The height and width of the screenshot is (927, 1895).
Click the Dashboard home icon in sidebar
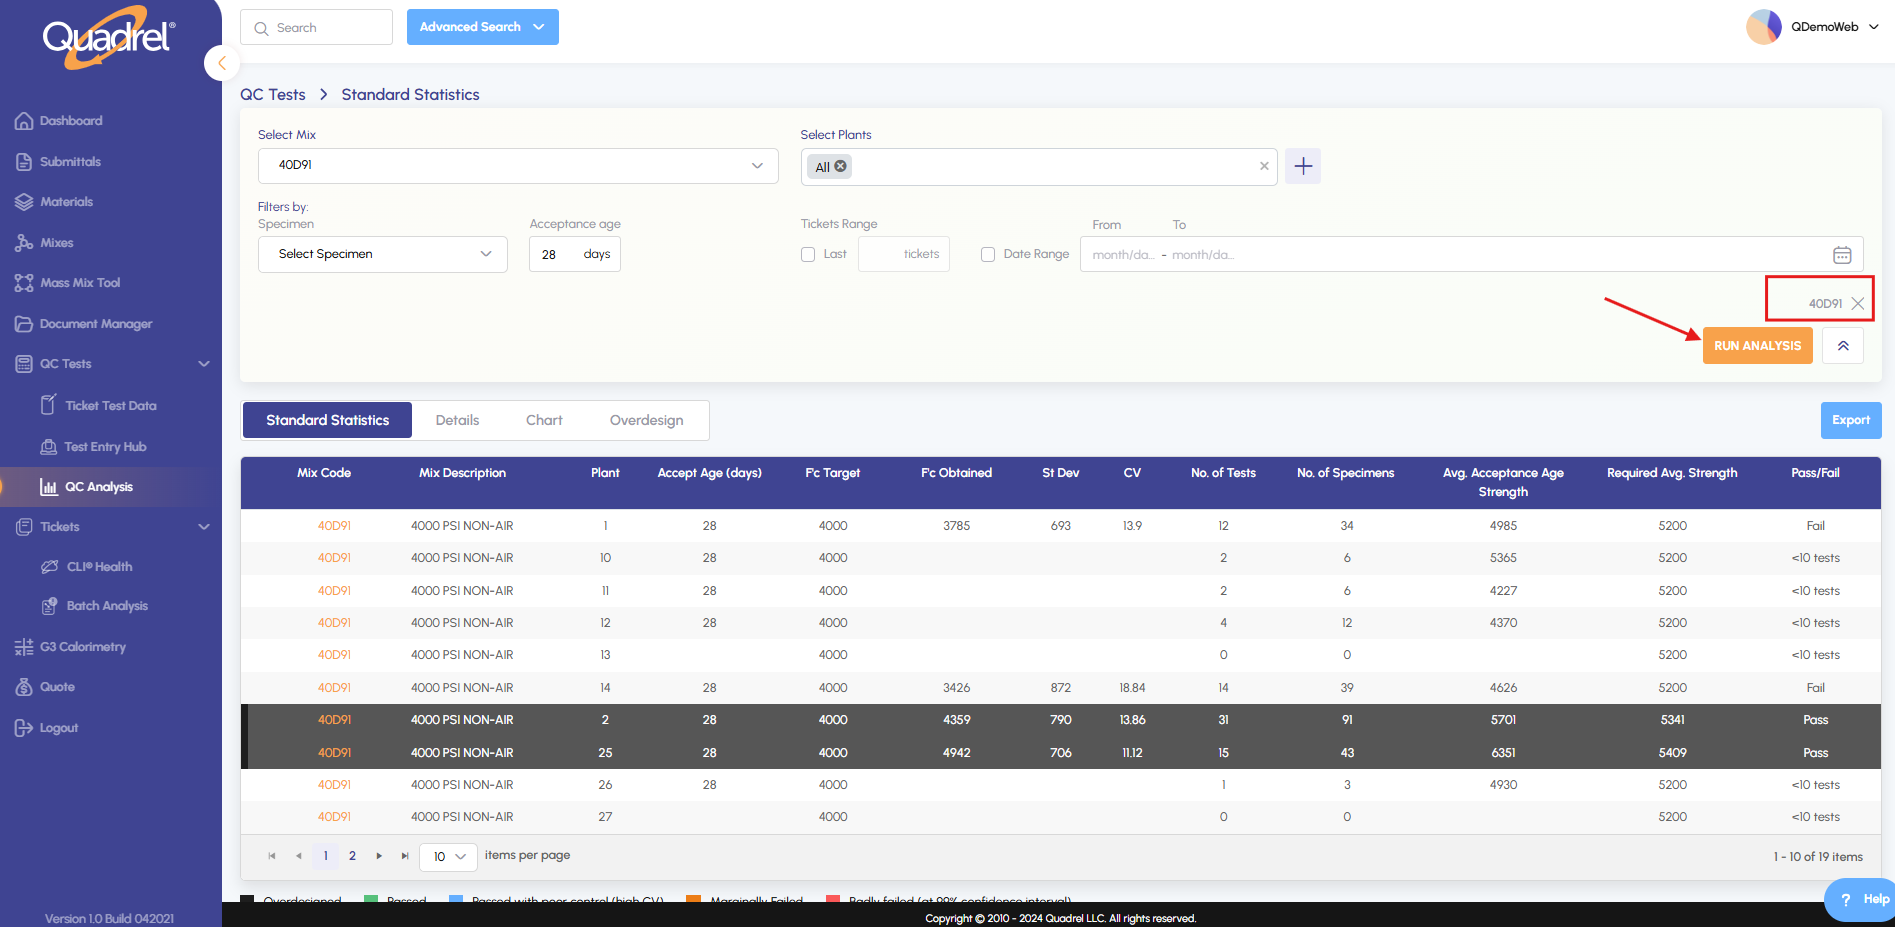pyautogui.click(x=24, y=121)
